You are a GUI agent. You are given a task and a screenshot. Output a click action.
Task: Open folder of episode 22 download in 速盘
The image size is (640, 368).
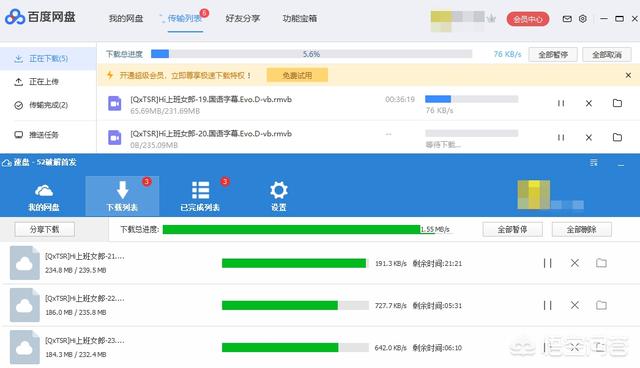(x=601, y=305)
